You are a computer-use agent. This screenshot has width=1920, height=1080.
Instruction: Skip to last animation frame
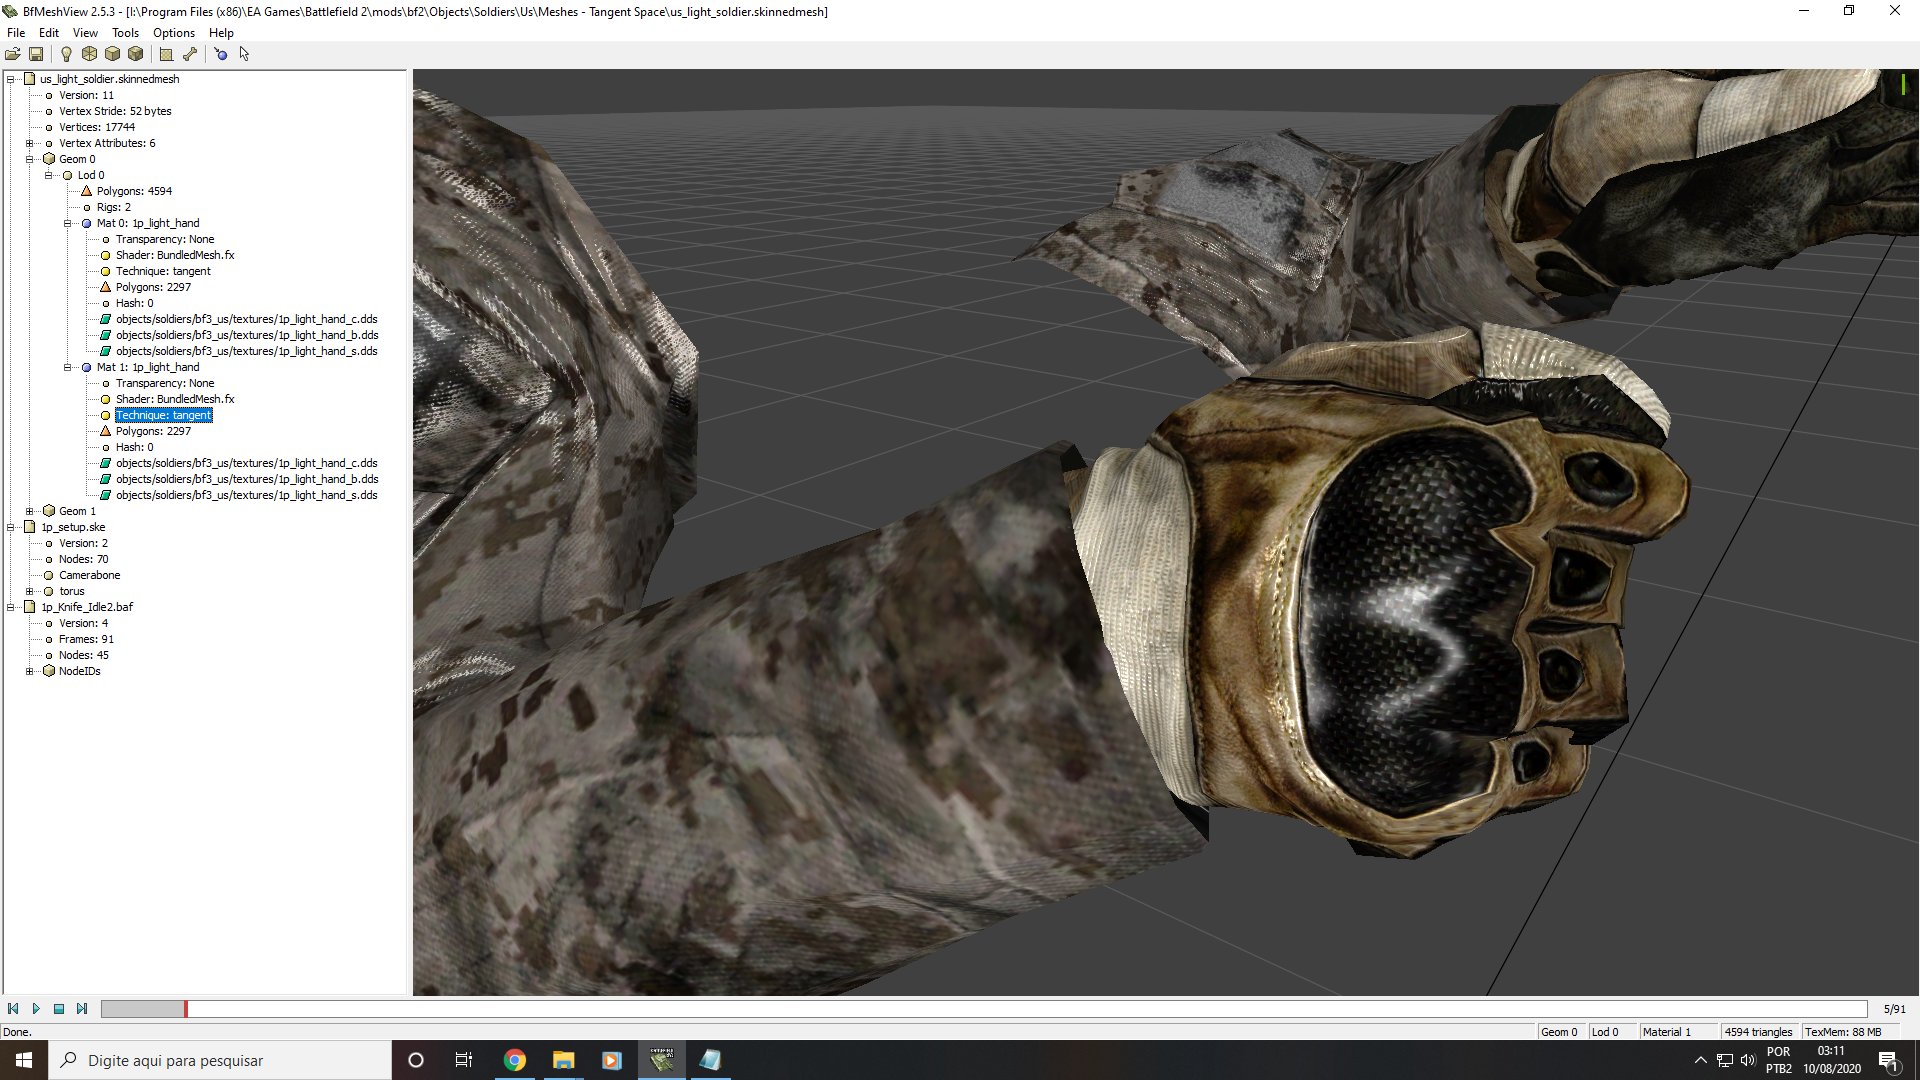click(x=82, y=1009)
